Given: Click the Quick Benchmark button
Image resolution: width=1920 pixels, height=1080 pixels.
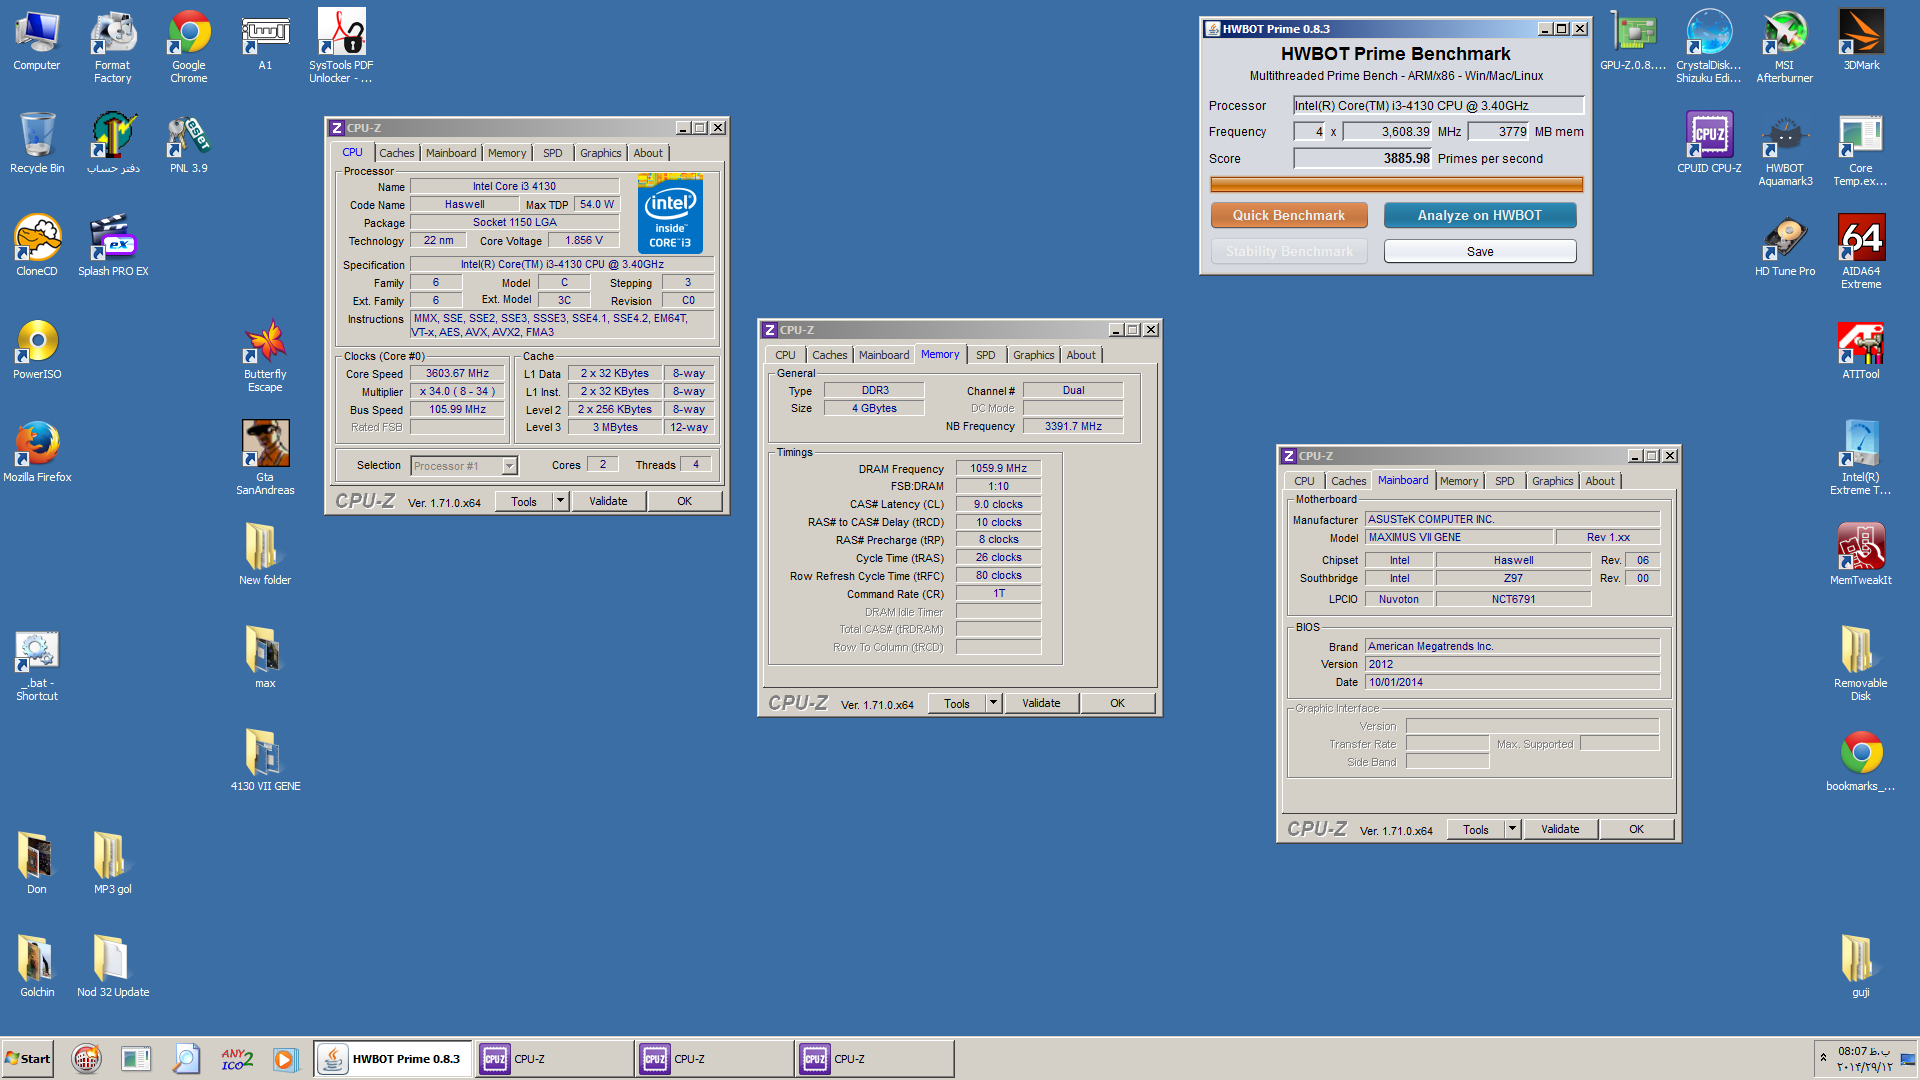Looking at the screenshot, I should point(1288,215).
